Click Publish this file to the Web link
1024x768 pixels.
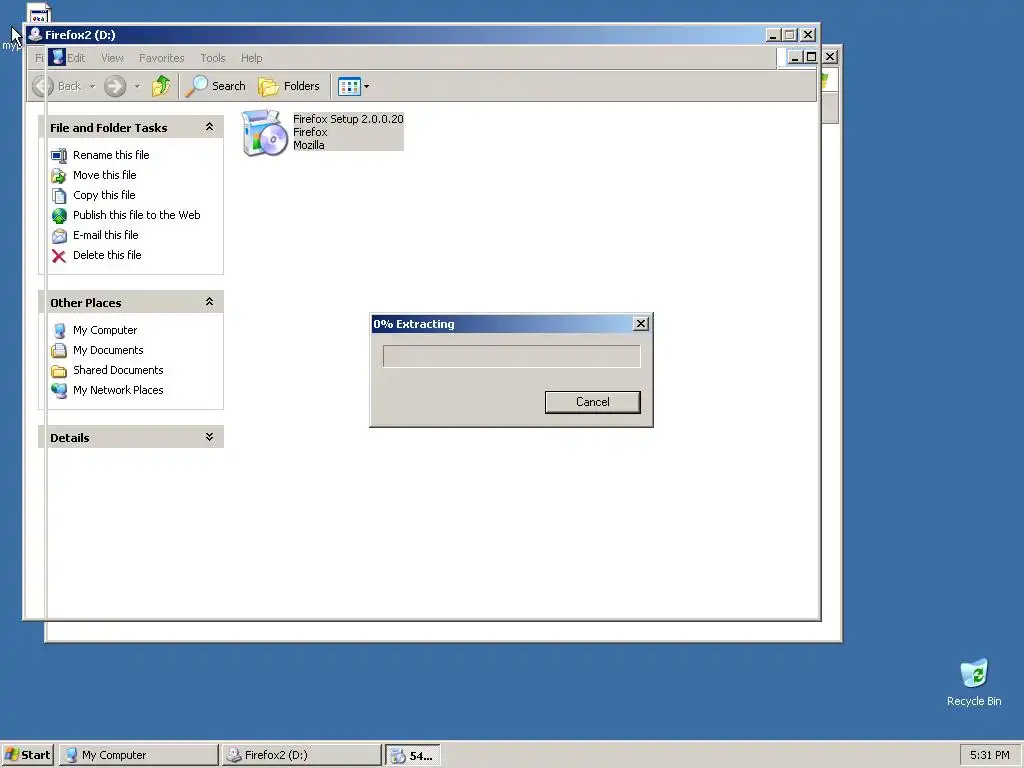(x=136, y=215)
